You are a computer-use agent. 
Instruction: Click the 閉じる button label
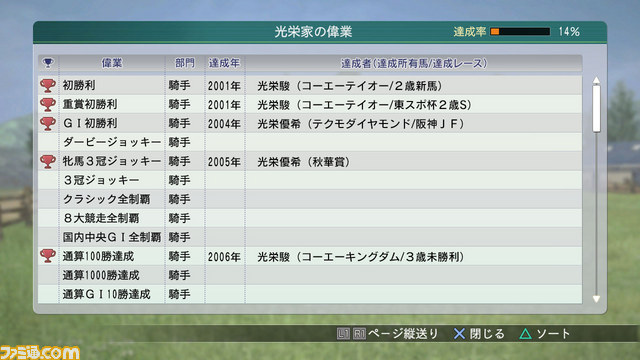tap(487, 334)
